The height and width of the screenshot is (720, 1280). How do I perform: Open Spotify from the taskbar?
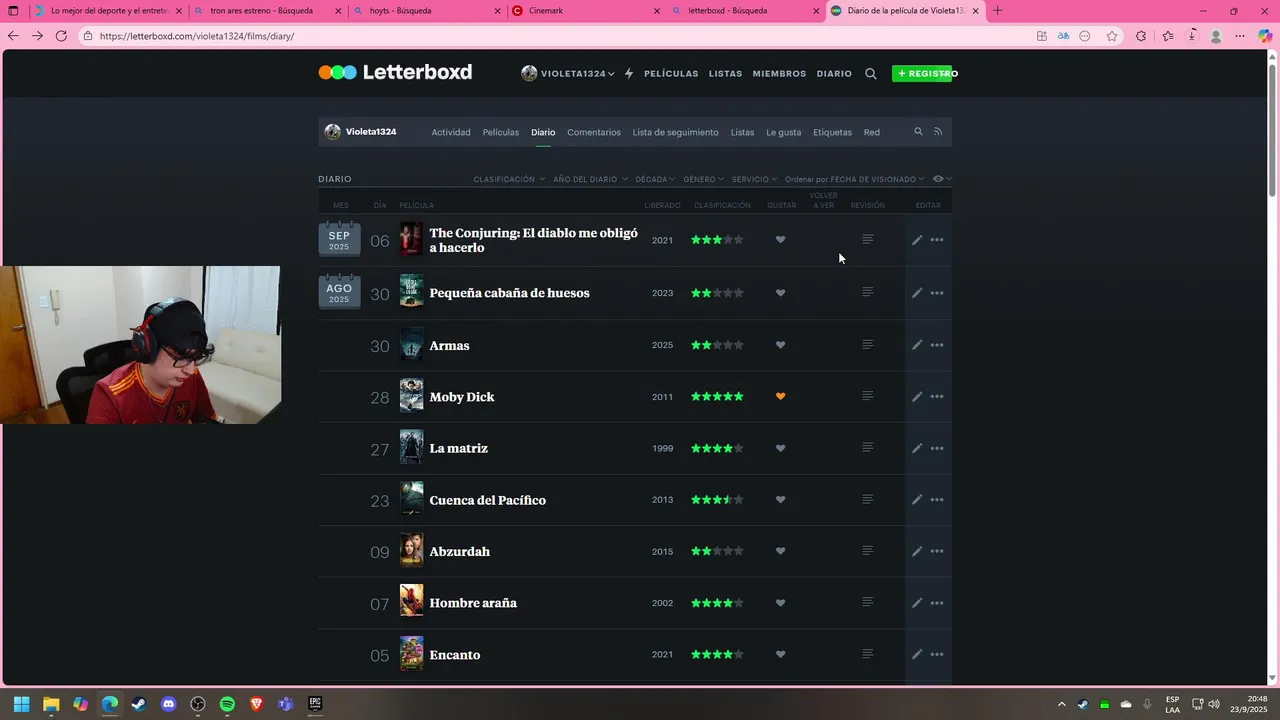(227, 704)
